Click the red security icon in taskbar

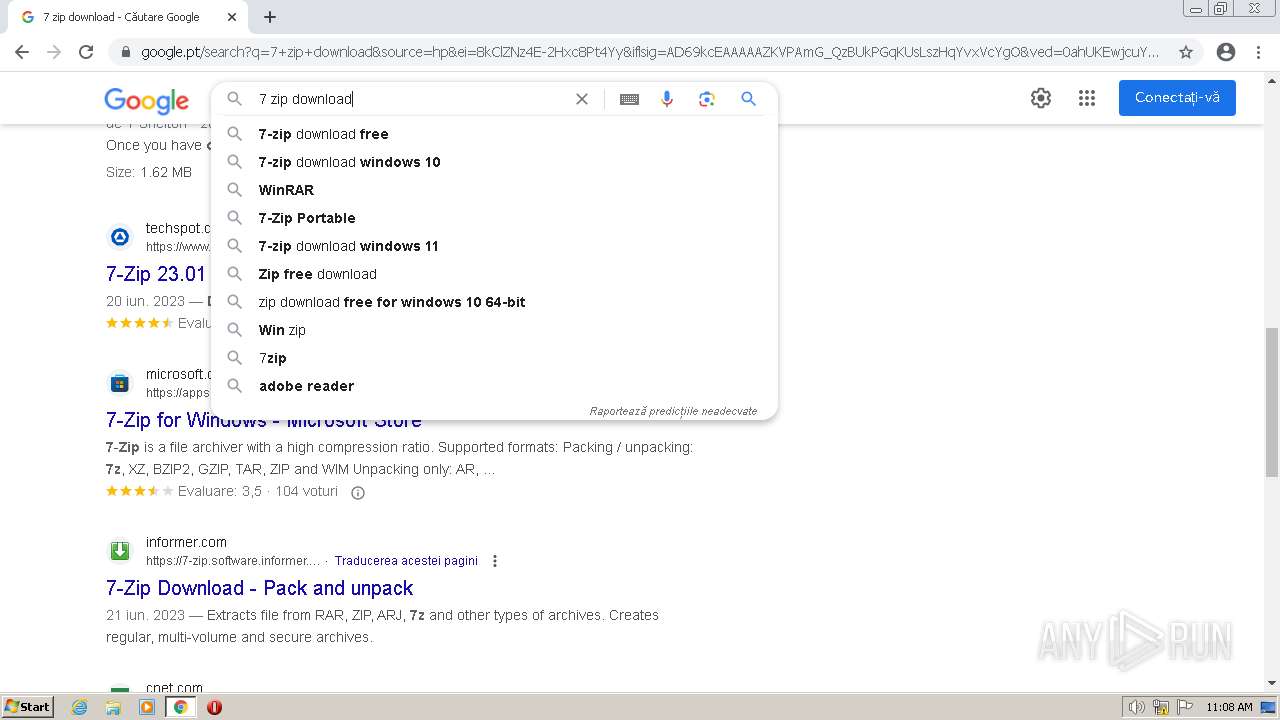214,707
